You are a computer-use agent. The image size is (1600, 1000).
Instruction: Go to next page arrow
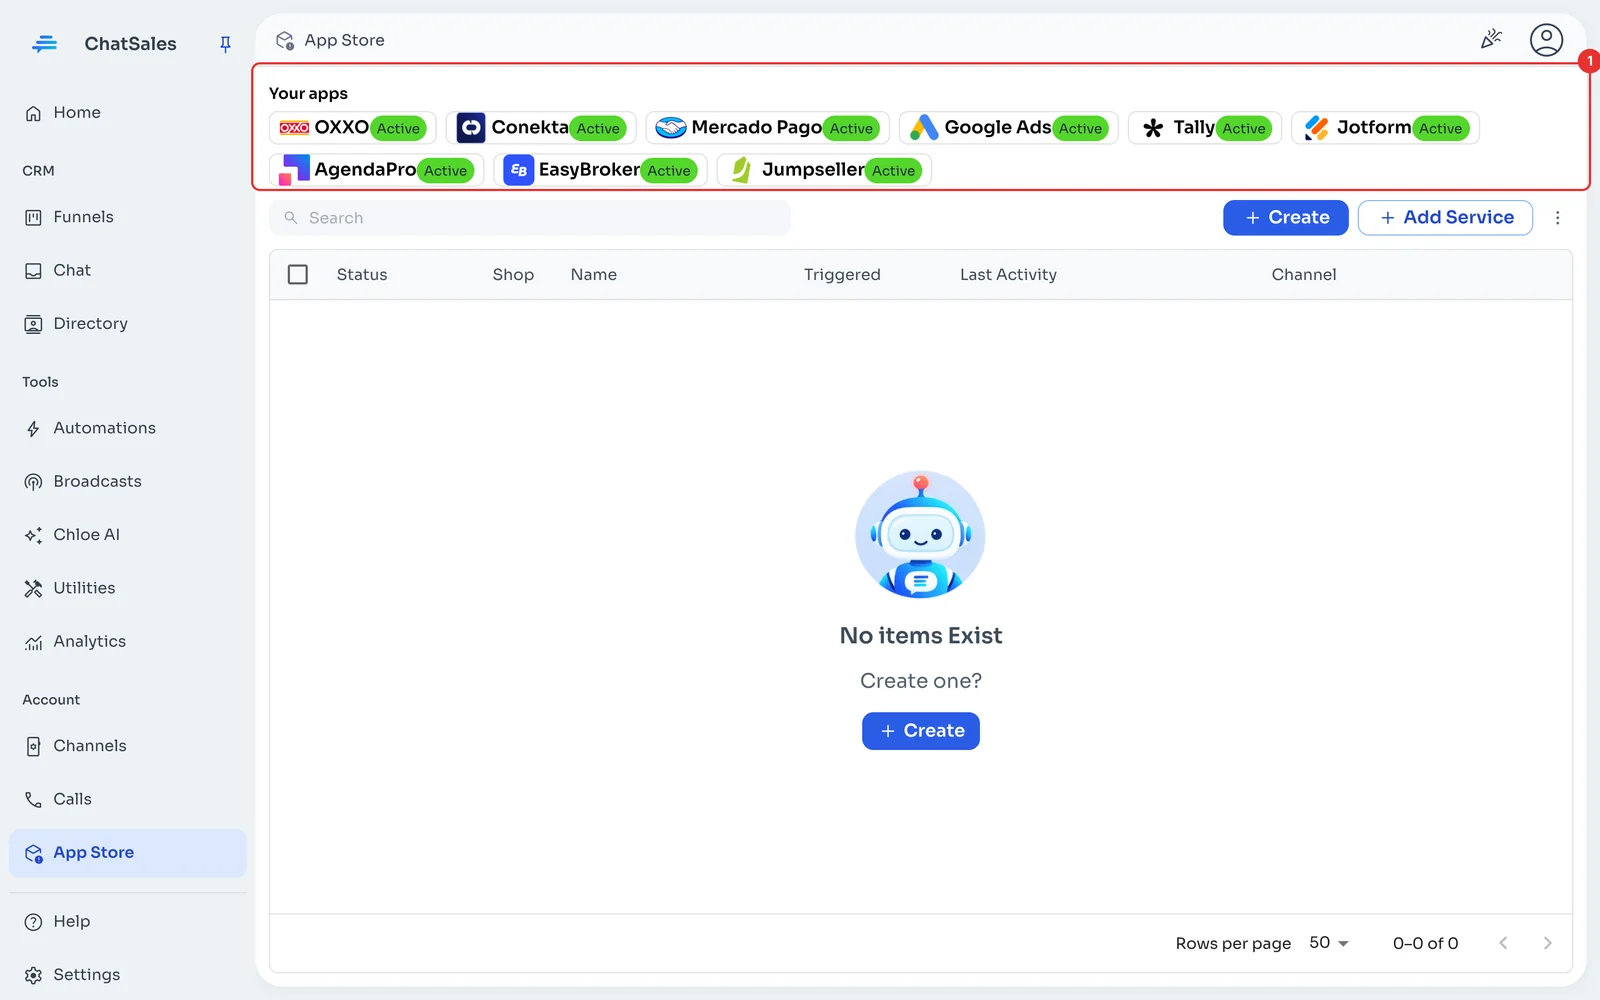point(1547,943)
